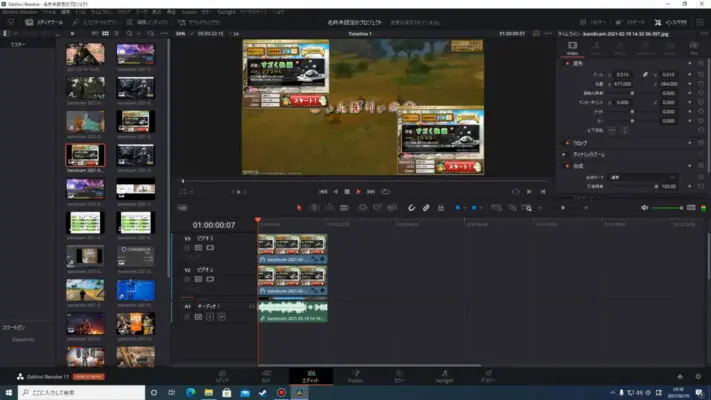Switch to the Fusion page tab

tap(356, 376)
